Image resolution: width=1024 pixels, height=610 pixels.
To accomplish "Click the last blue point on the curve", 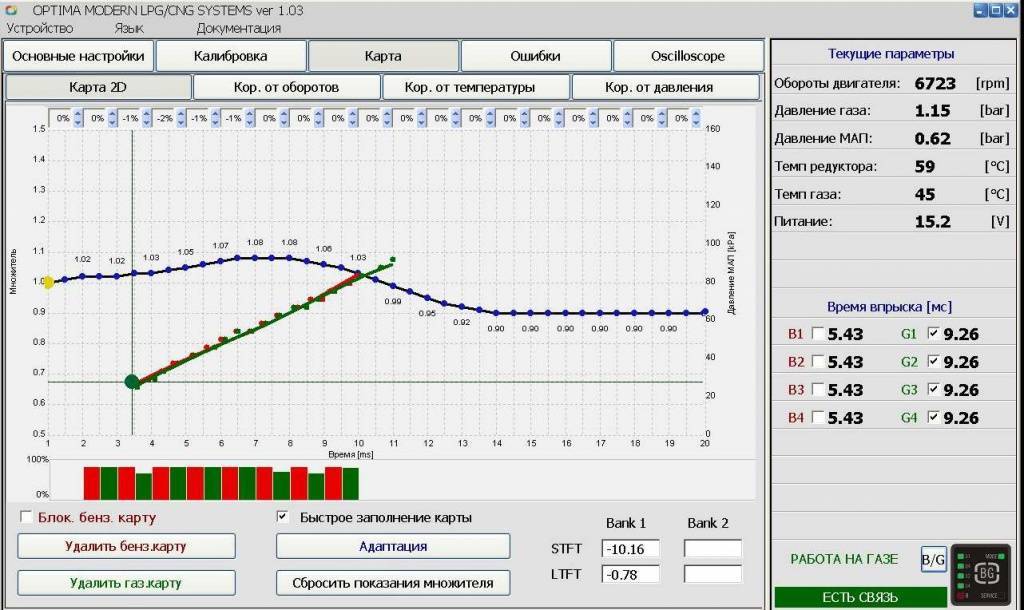I will pyautogui.click(x=705, y=312).
